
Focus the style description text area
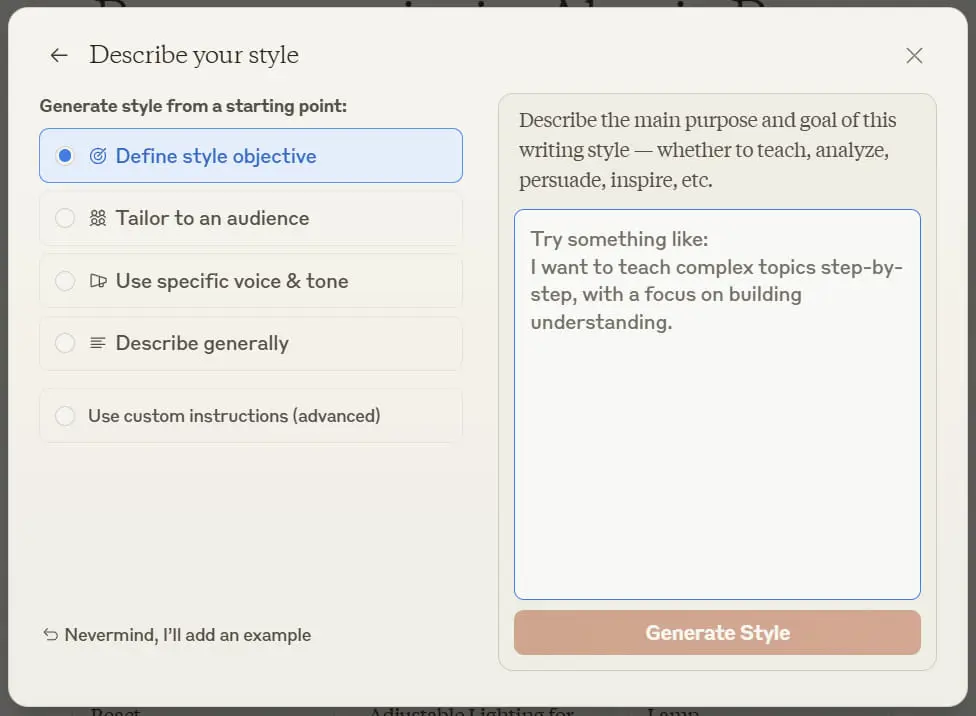(x=717, y=405)
